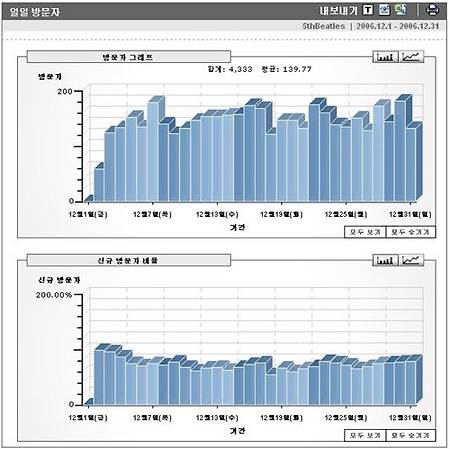Image resolution: width=450 pixels, height=449 pixels.
Task: Click 모두 보기 under new visitor ratio chart
Action: point(365,435)
